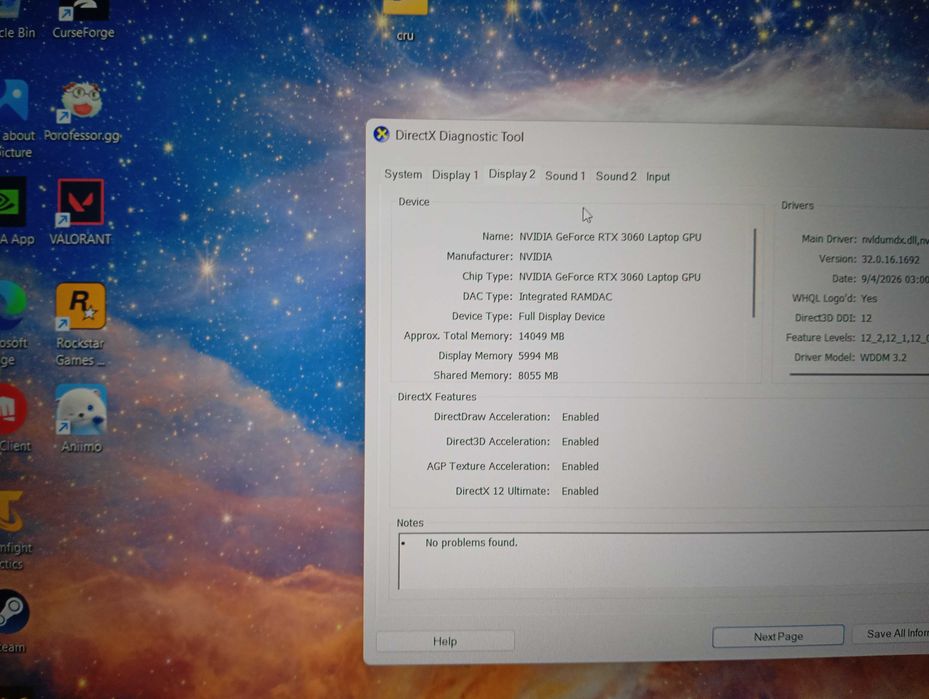The image size is (929, 699).
Task: Select the DirectX 12 Ultimate Enabled value
Action: pyautogui.click(x=580, y=491)
